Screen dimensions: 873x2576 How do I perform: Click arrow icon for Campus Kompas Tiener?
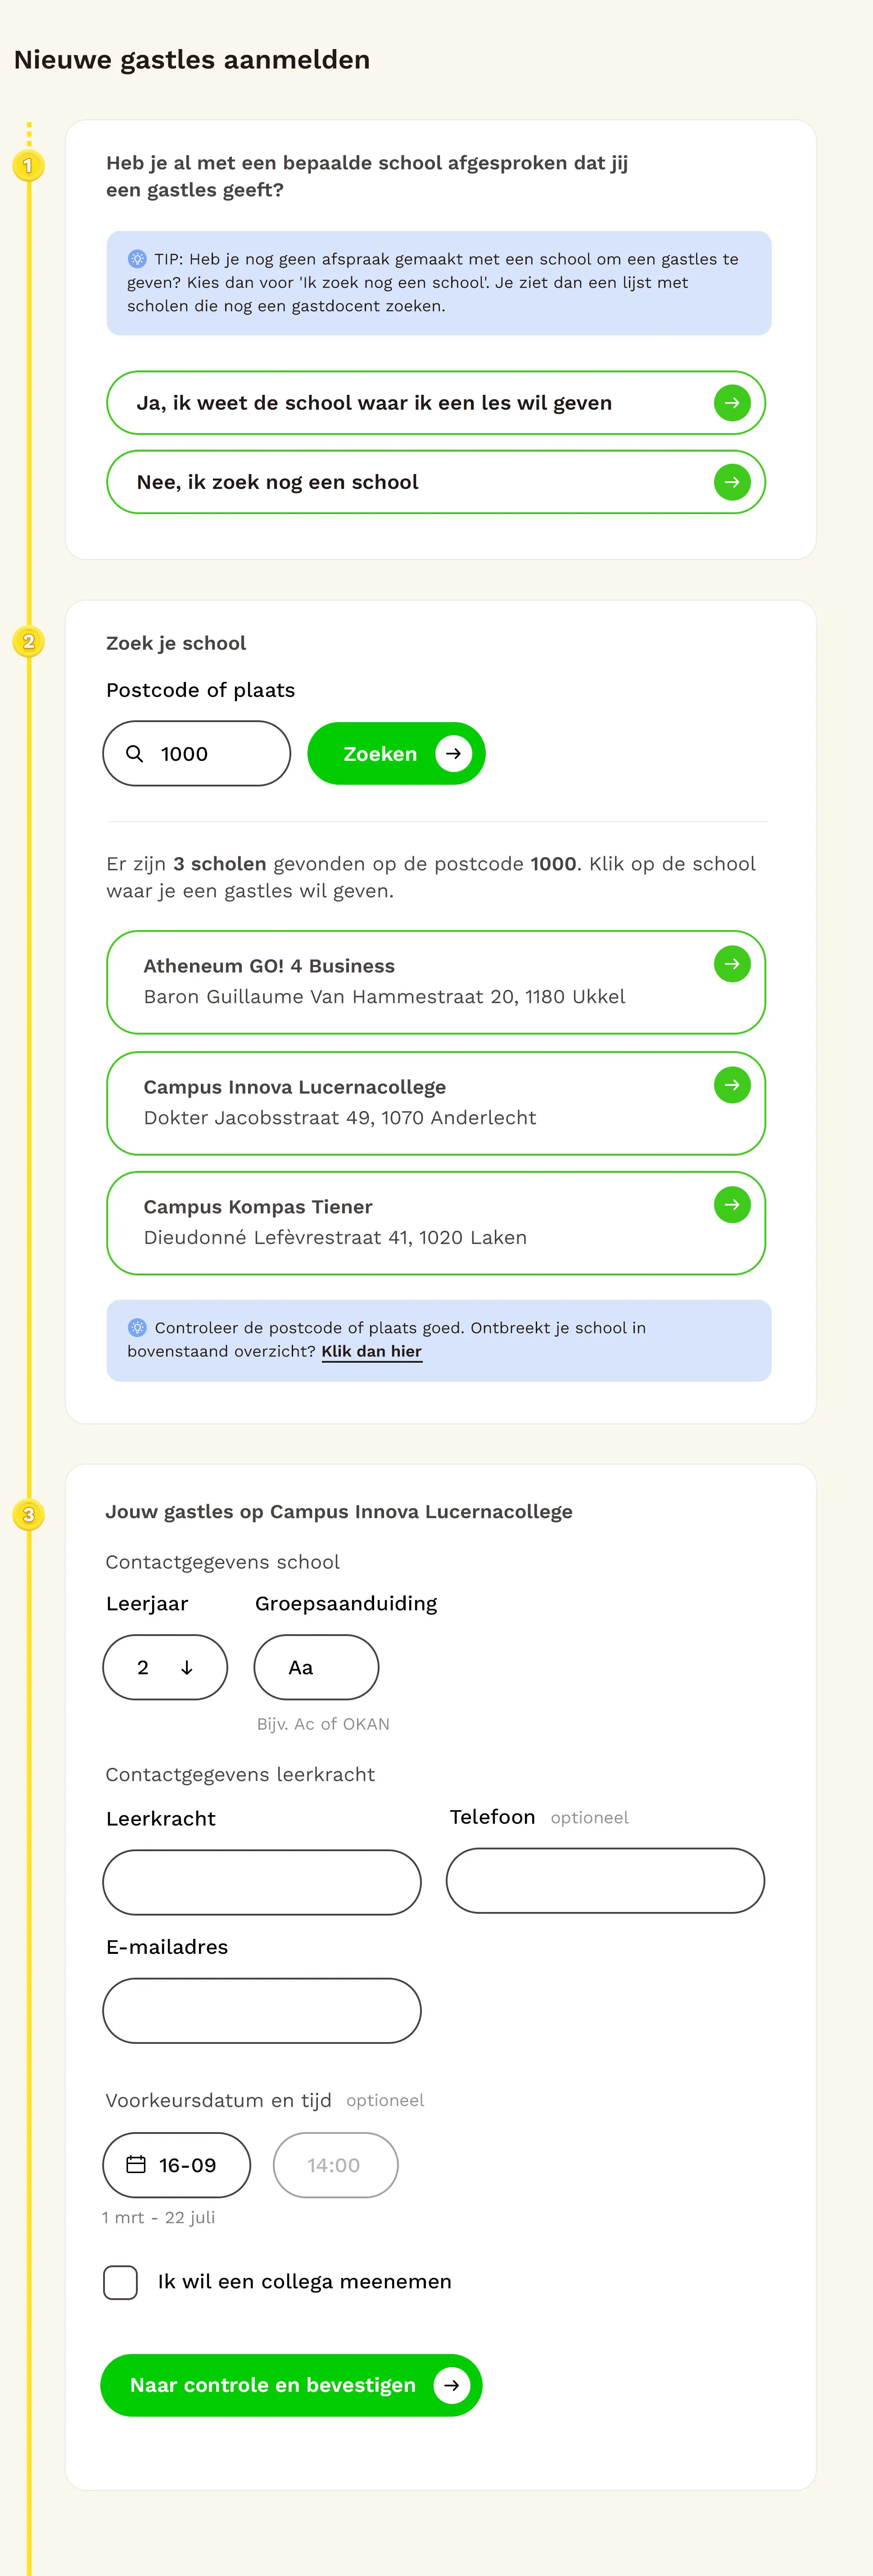[x=732, y=1205]
